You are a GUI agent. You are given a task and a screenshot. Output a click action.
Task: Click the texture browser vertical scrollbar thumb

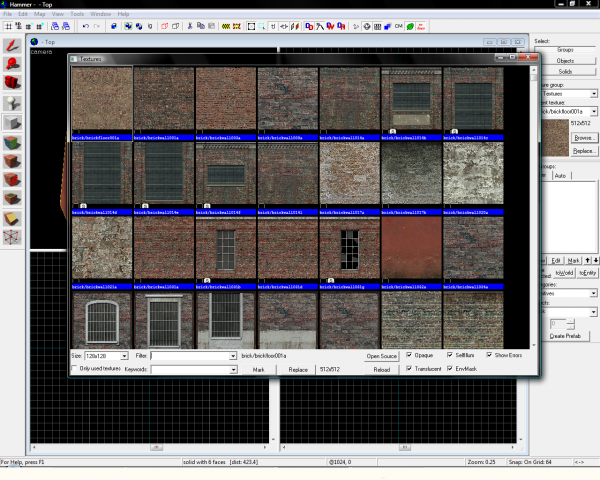pyautogui.click(x=533, y=77)
